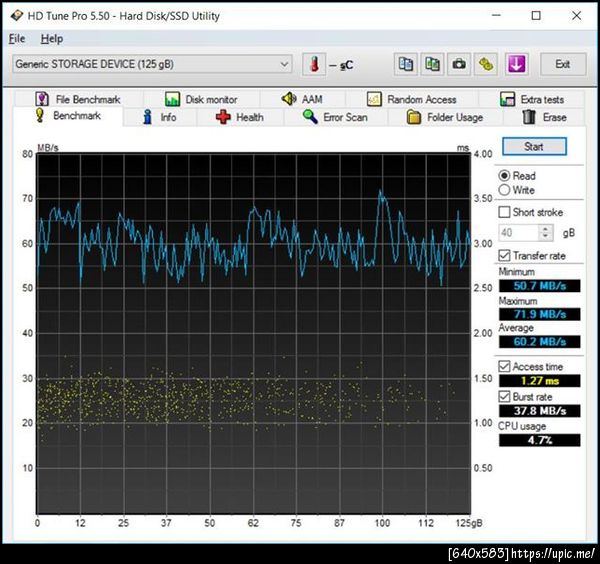The height and width of the screenshot is (564, 600).
Task: Open options with the yellow tool icon
Action: point(486,64)
